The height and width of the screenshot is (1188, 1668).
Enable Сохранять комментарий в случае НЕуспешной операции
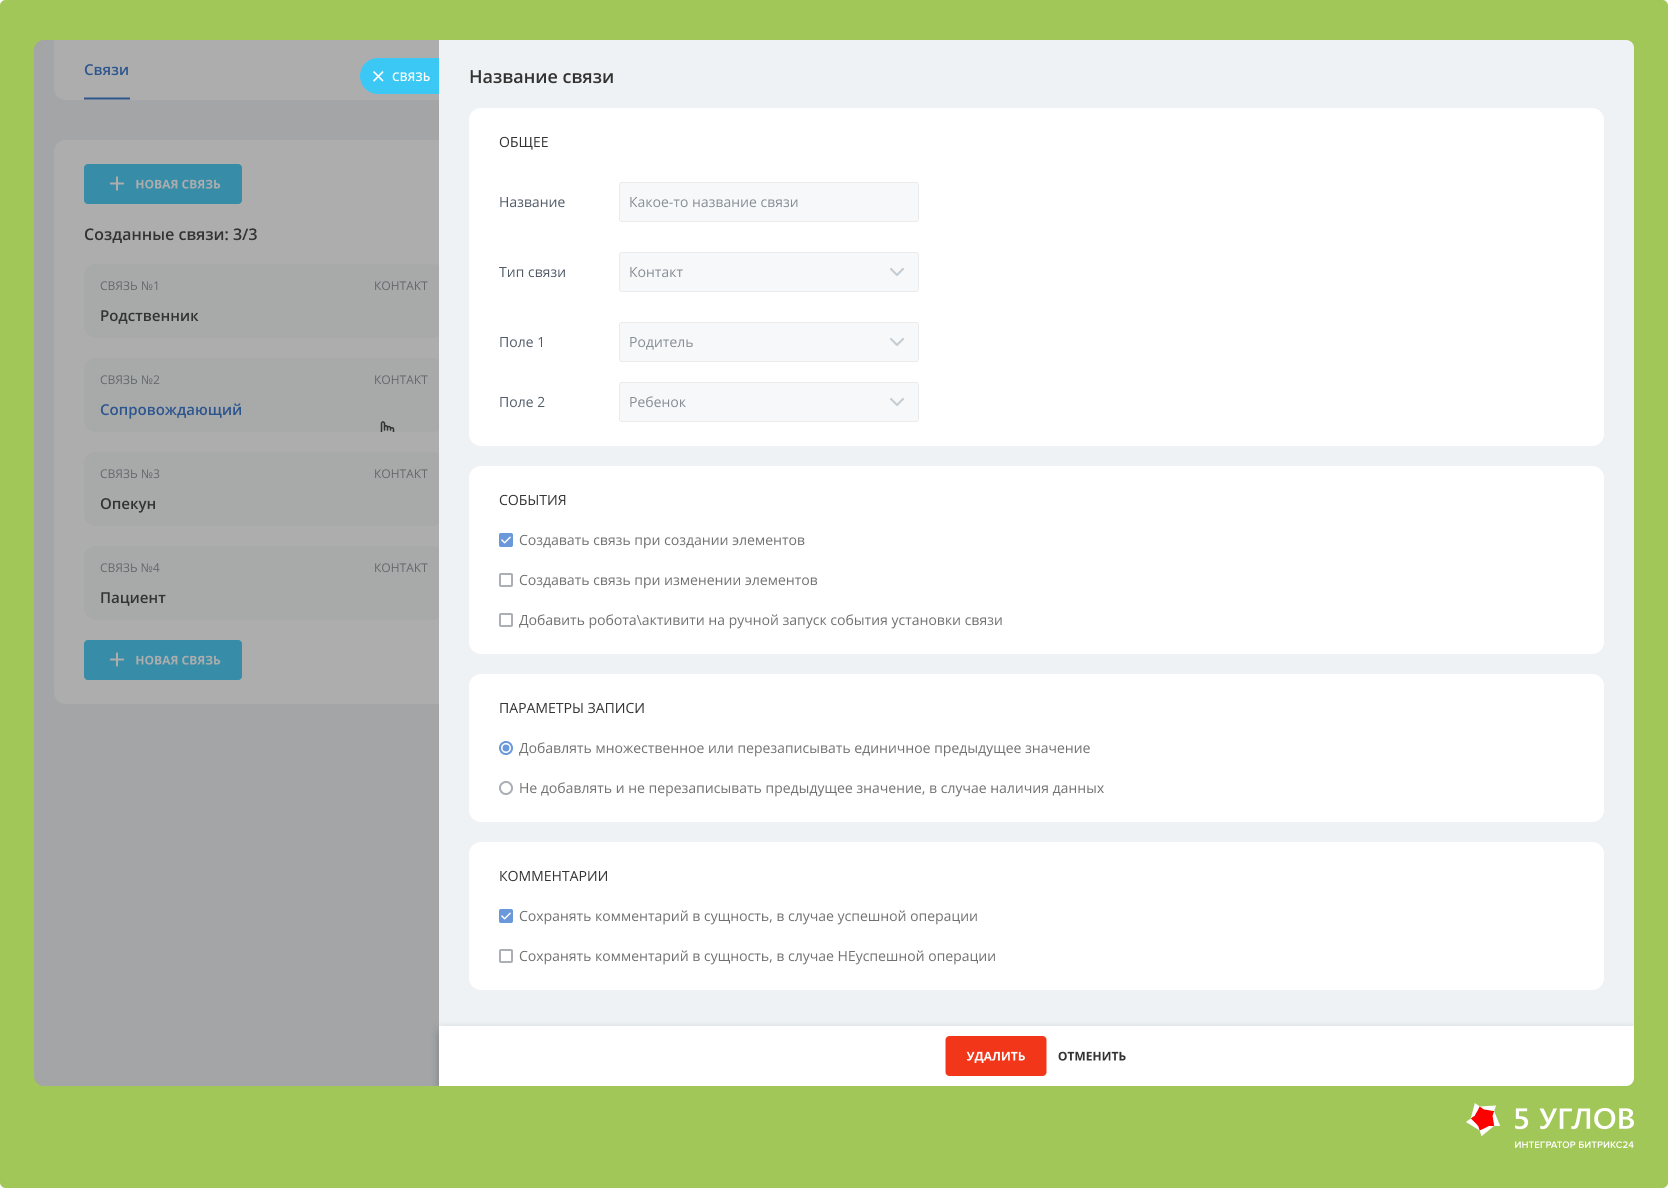pyautogui.click(x=506, y=956)
